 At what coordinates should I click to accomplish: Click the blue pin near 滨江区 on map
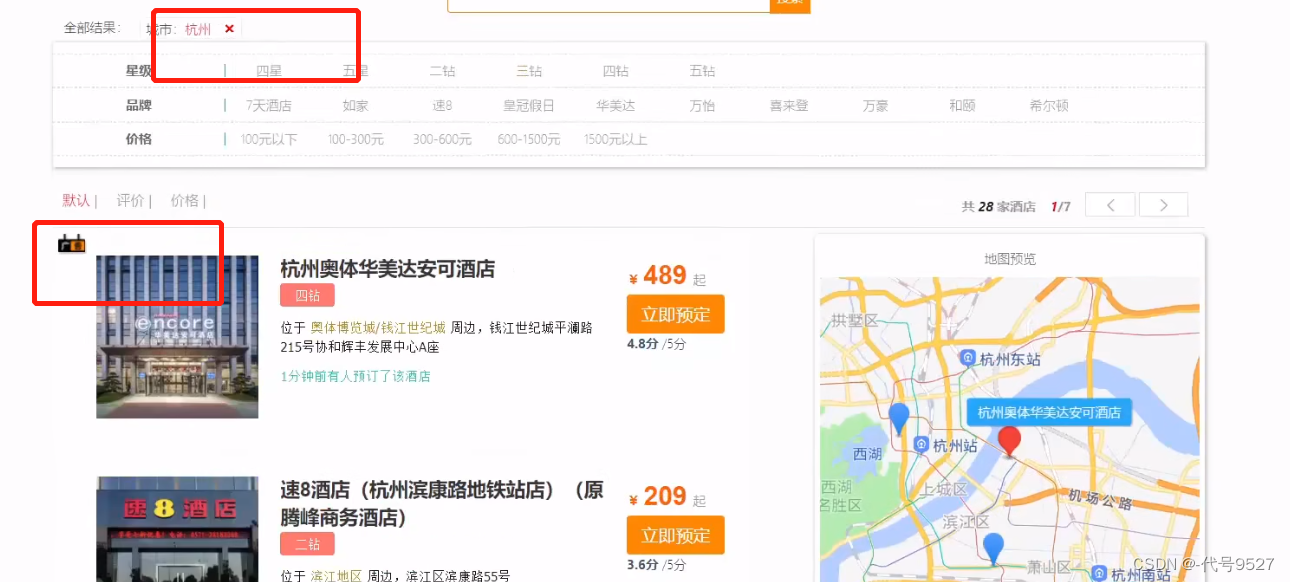click(x=993, y=548)
